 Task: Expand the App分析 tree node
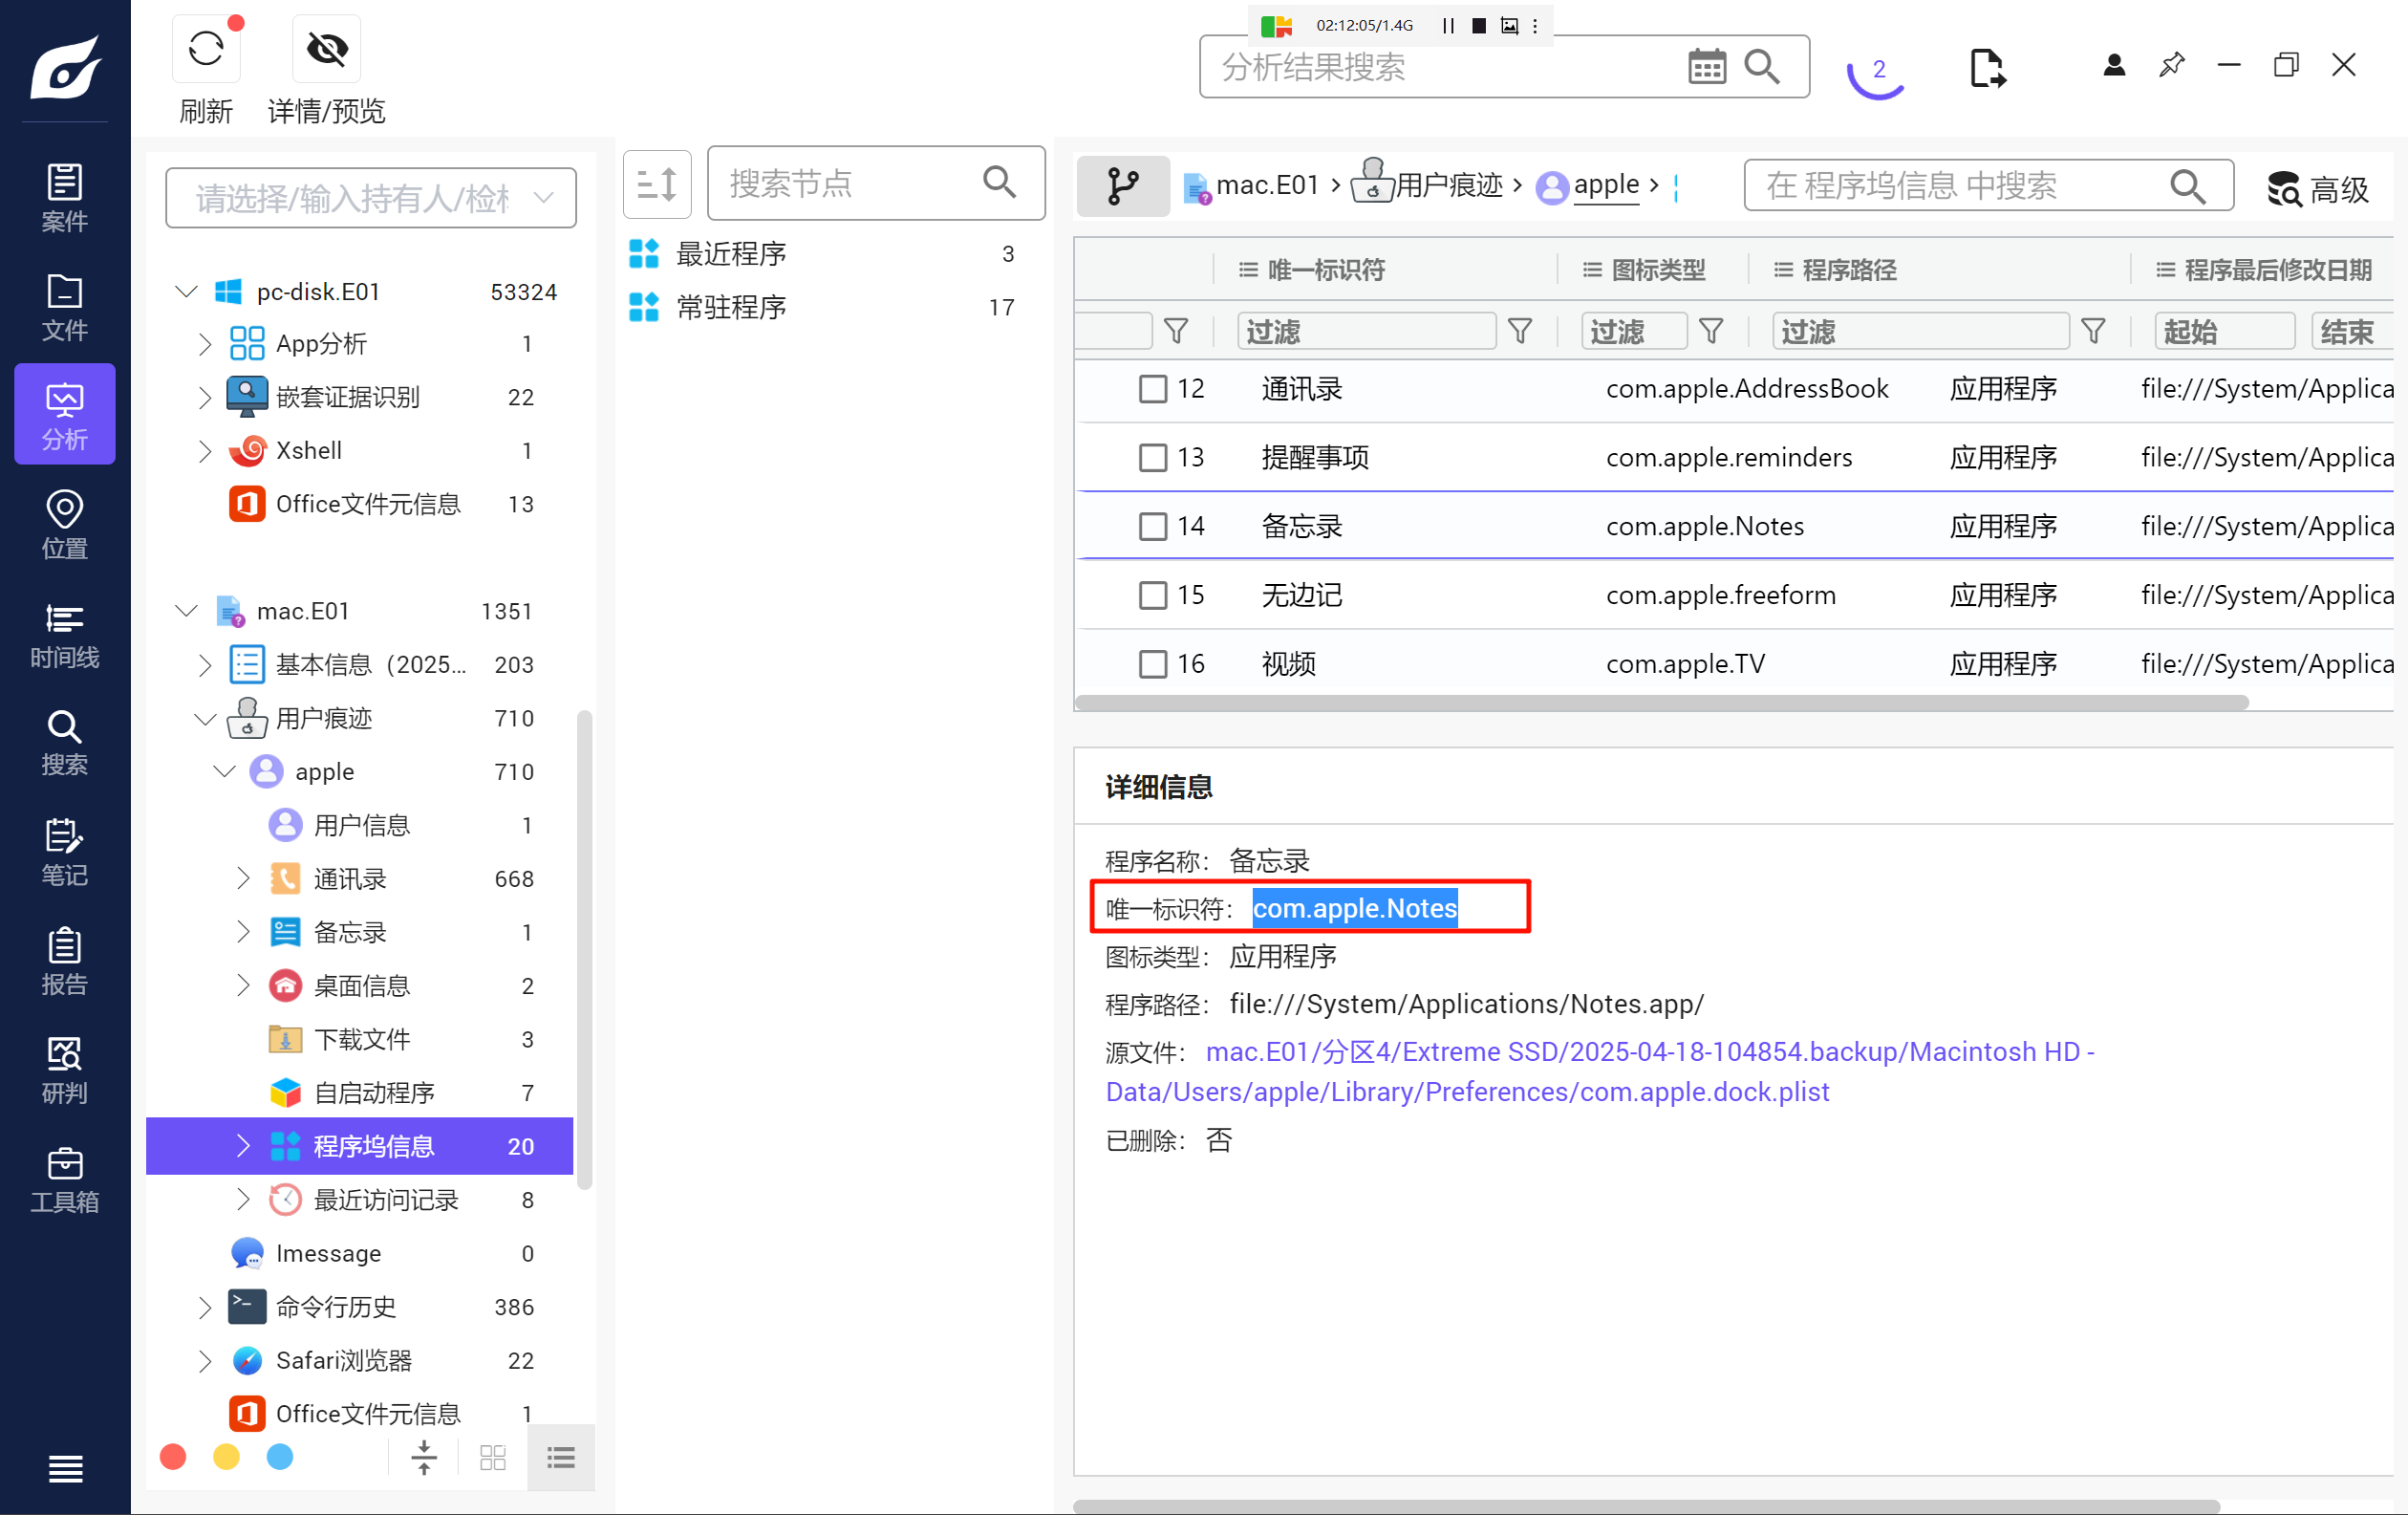tap(205, 344)
